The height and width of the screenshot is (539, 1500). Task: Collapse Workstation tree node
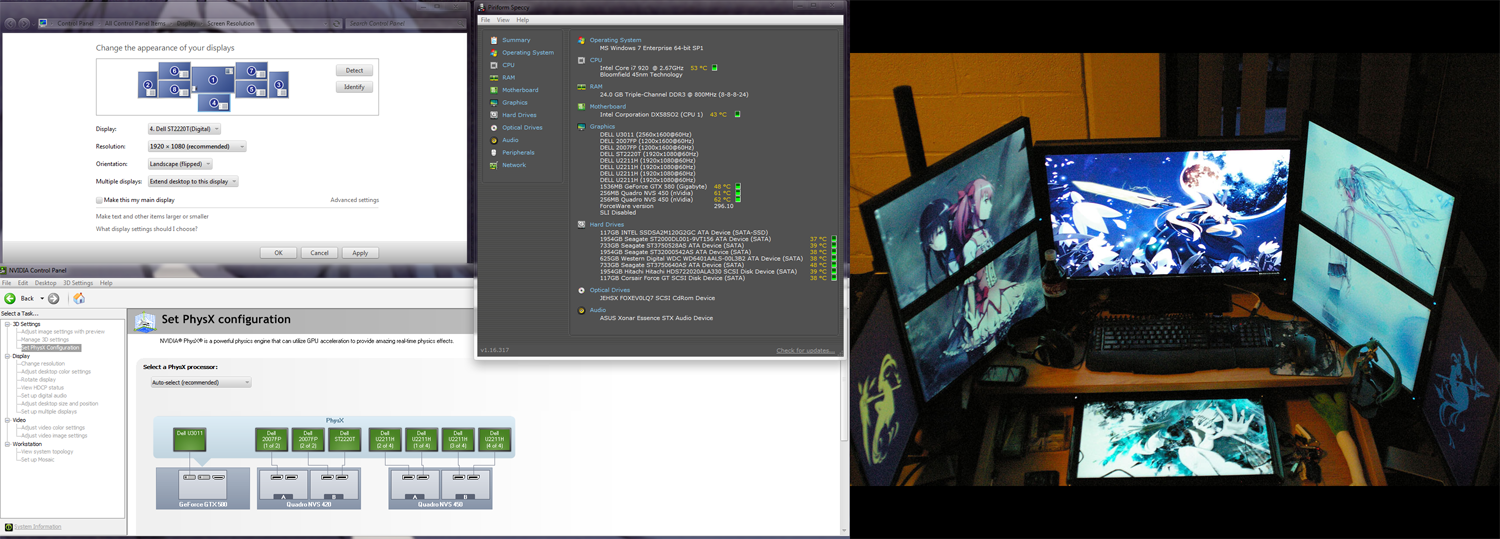(7, 444)
